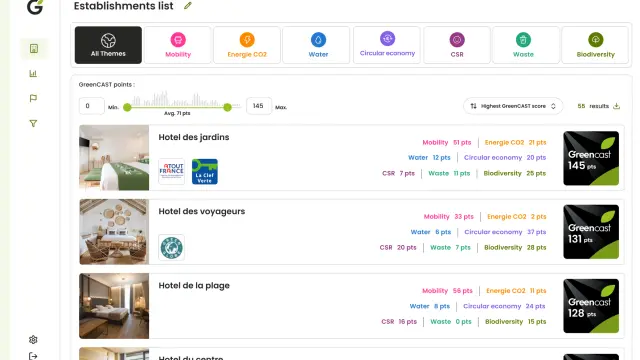Screen dimensions: 640x360
Task: Click the minimum slider handle
Action: 127,107
